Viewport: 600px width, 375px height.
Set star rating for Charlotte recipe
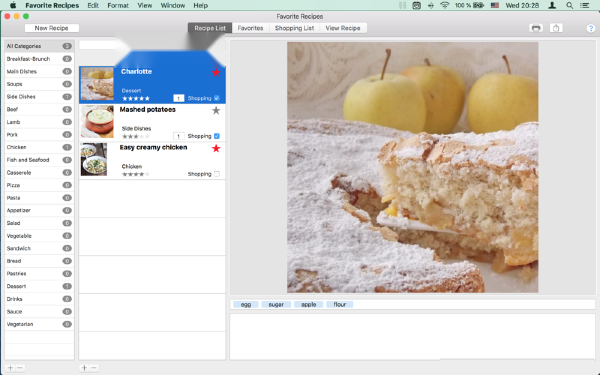136,98
